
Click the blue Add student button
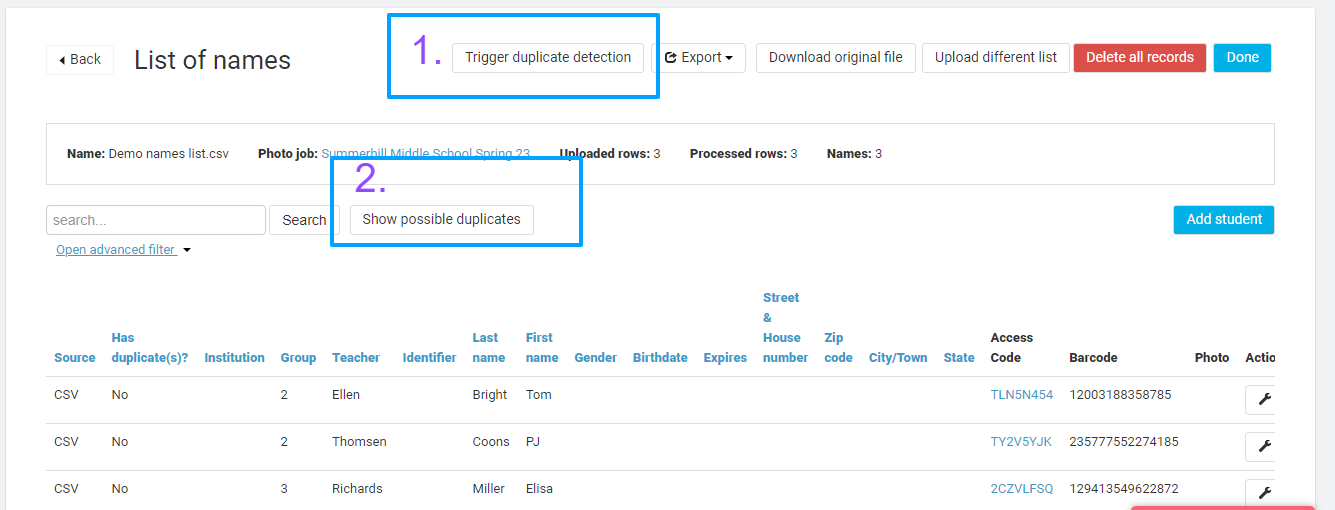[x=1224, y=219]
